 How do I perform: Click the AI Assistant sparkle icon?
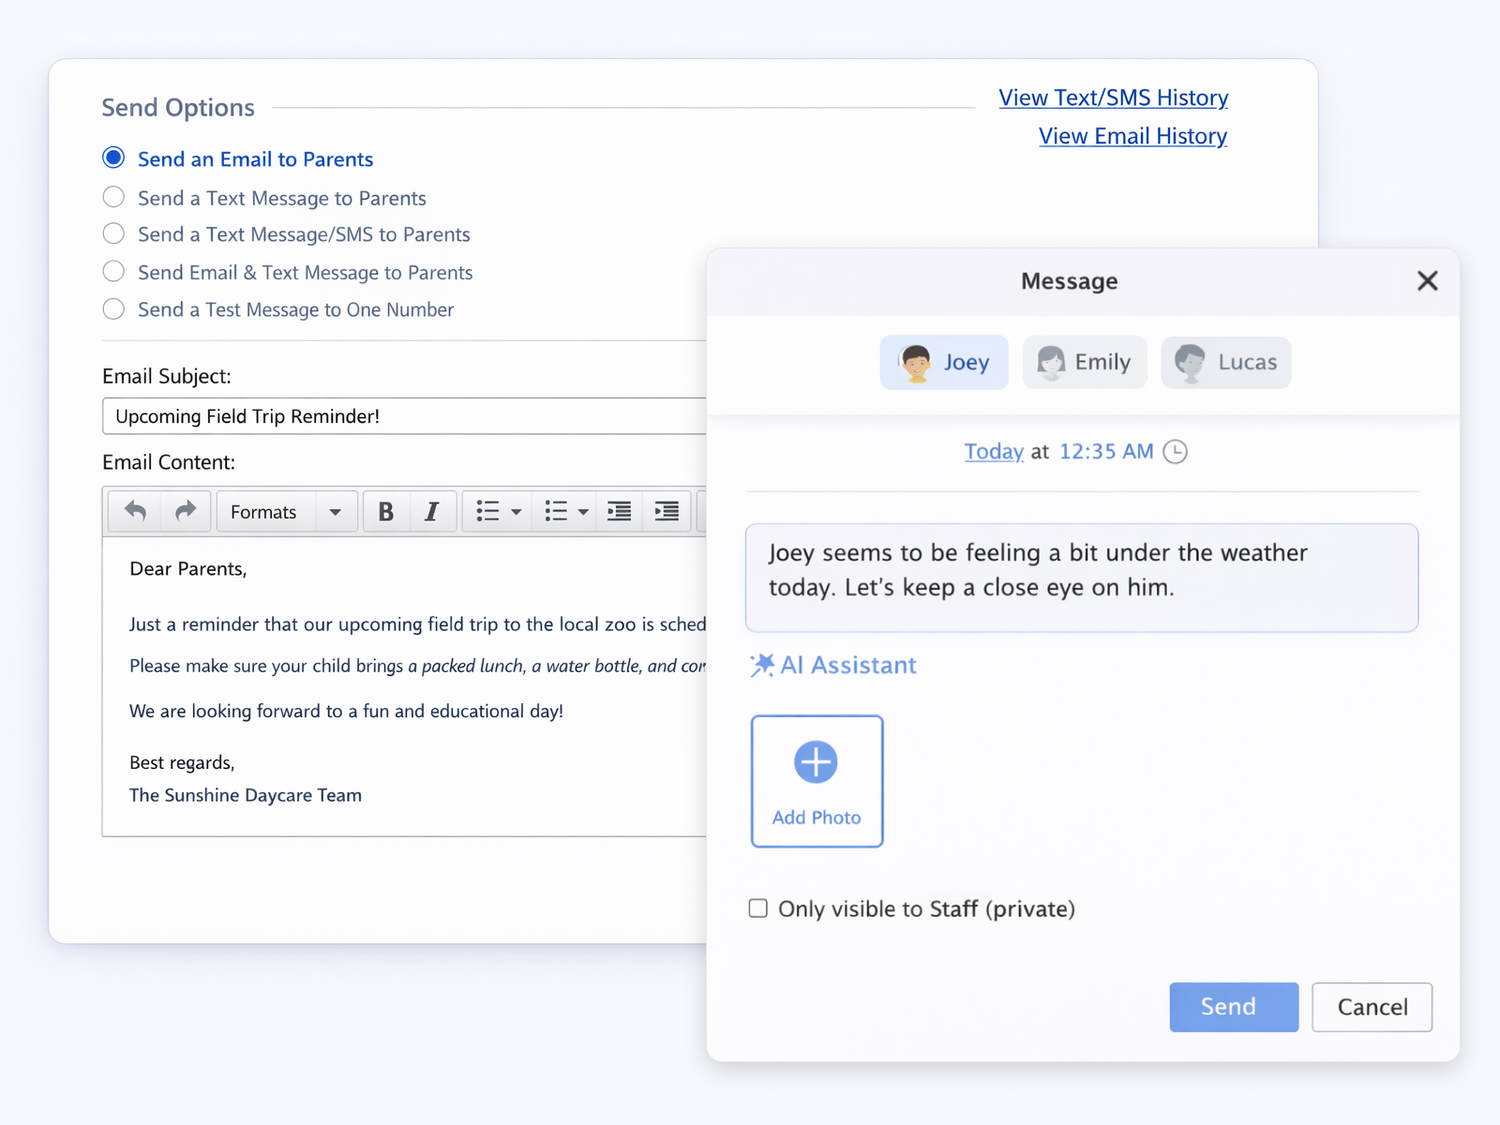pyautogui.click(x=762, y=665)
